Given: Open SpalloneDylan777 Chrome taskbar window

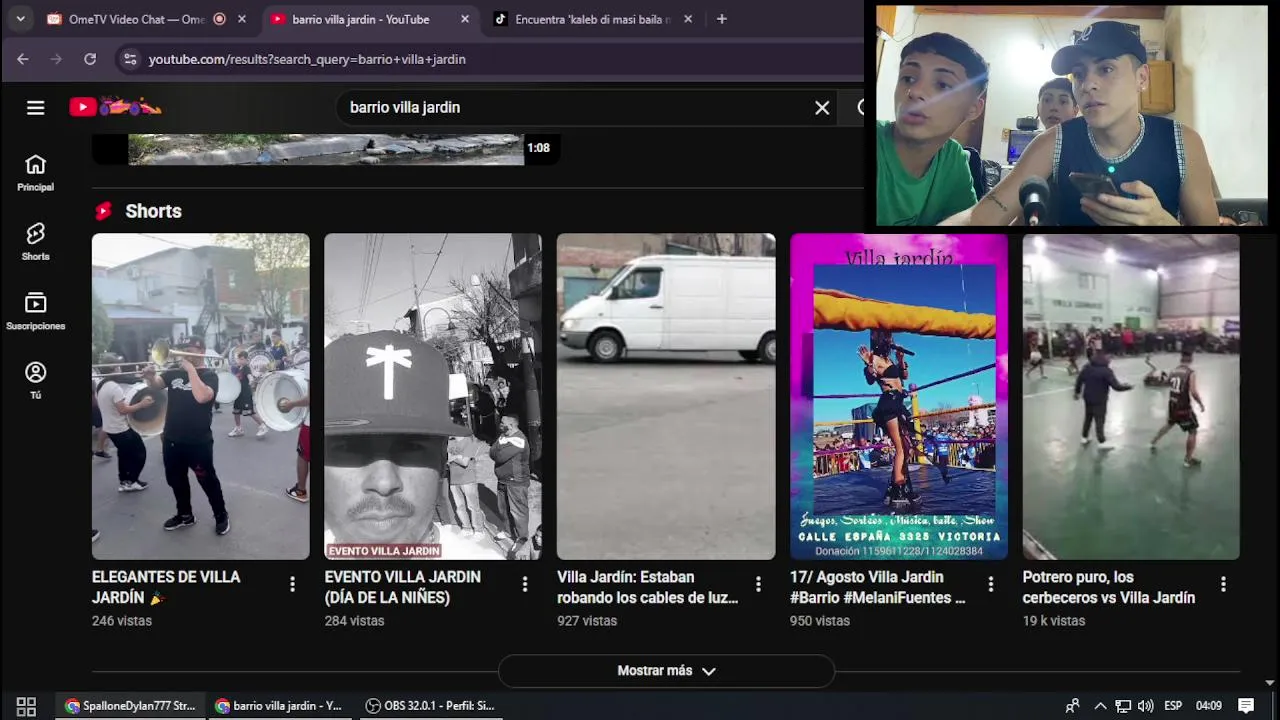Looking at the screenshot, I should (129, 706).
